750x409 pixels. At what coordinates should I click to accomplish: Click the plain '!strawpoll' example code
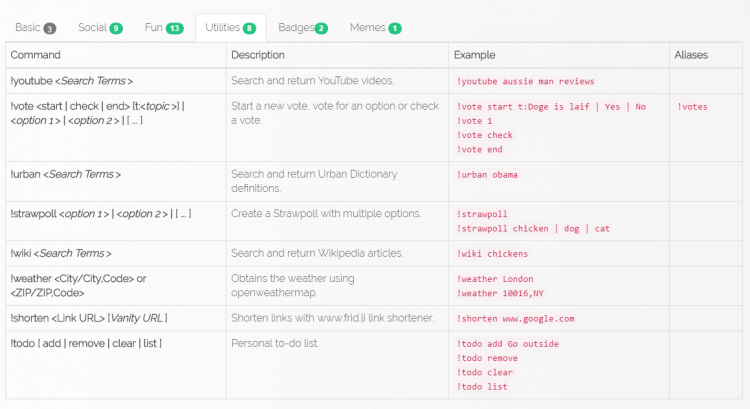[482, 214]
